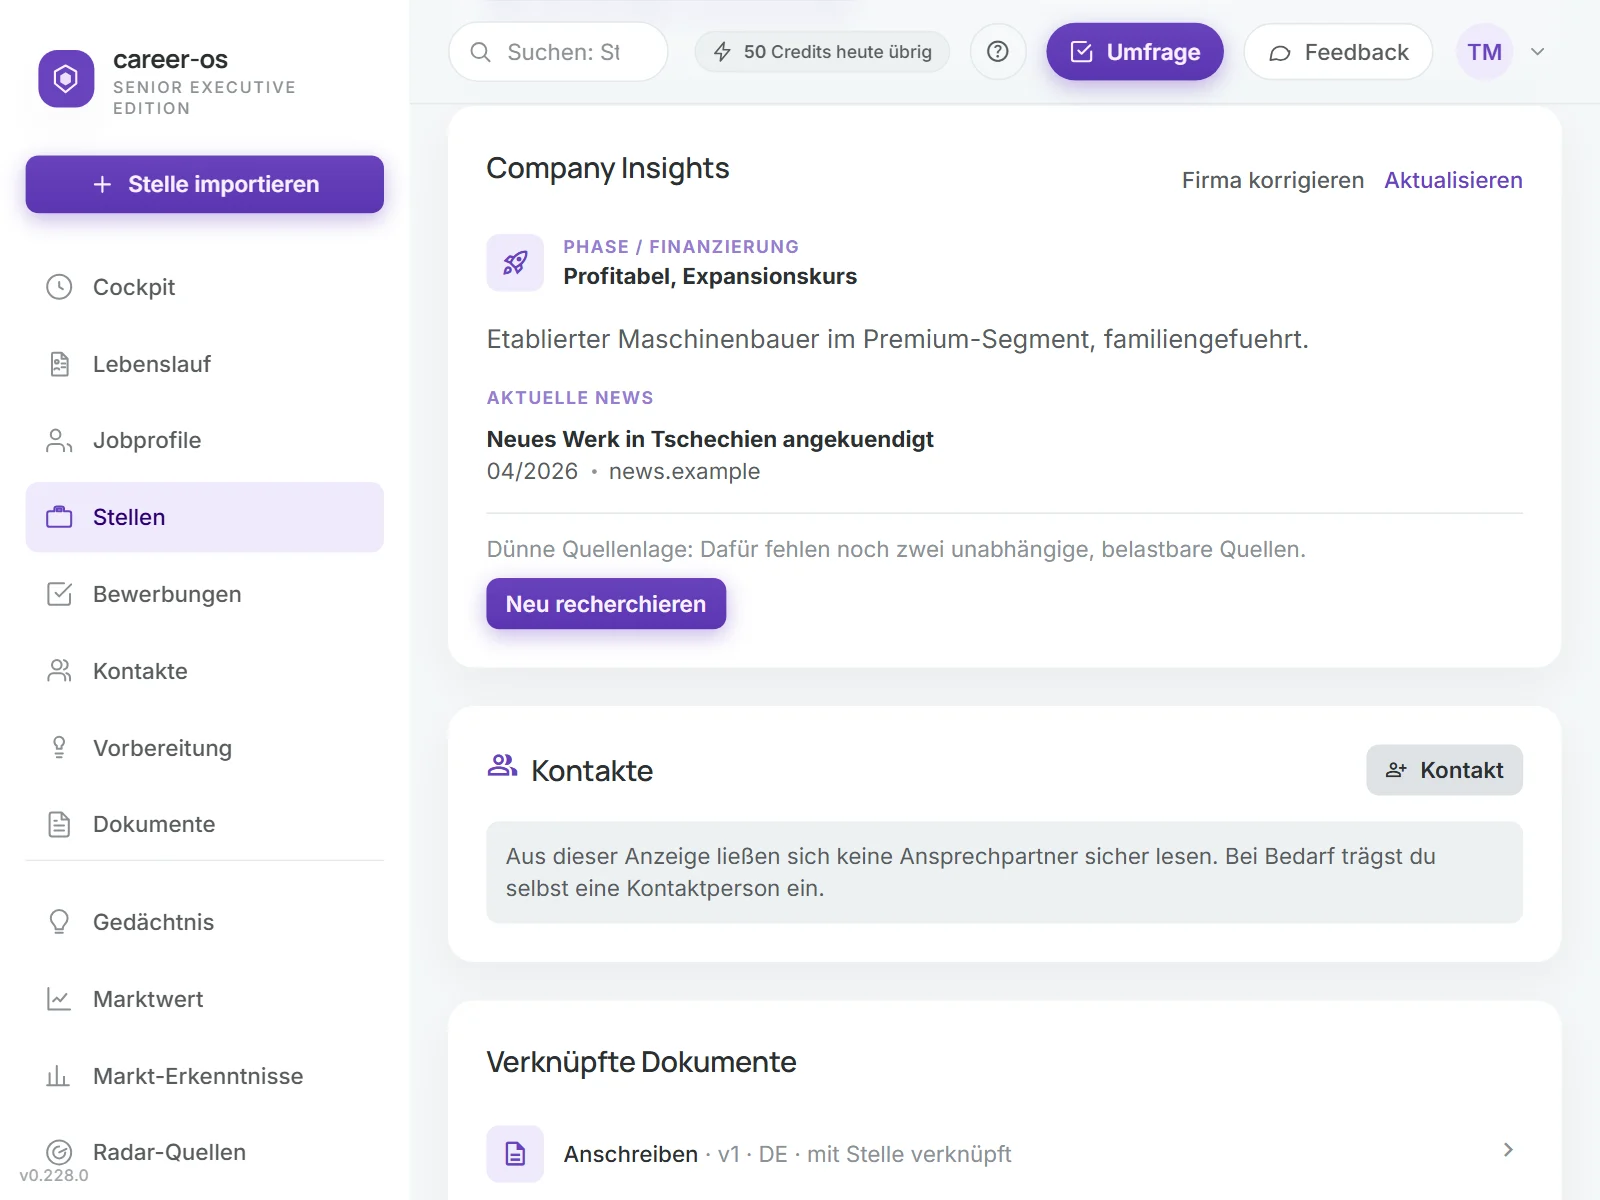Click the Anschreiben document icon
Screen dimensions: 1600x1200
click(x=515, y=1154)
